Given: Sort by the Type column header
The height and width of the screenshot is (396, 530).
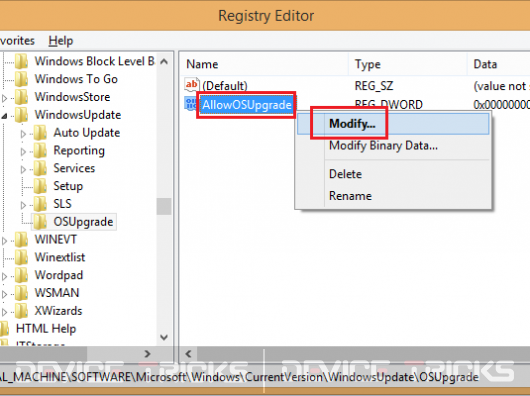Looking at the screenshot, I should tap(408, 64).
